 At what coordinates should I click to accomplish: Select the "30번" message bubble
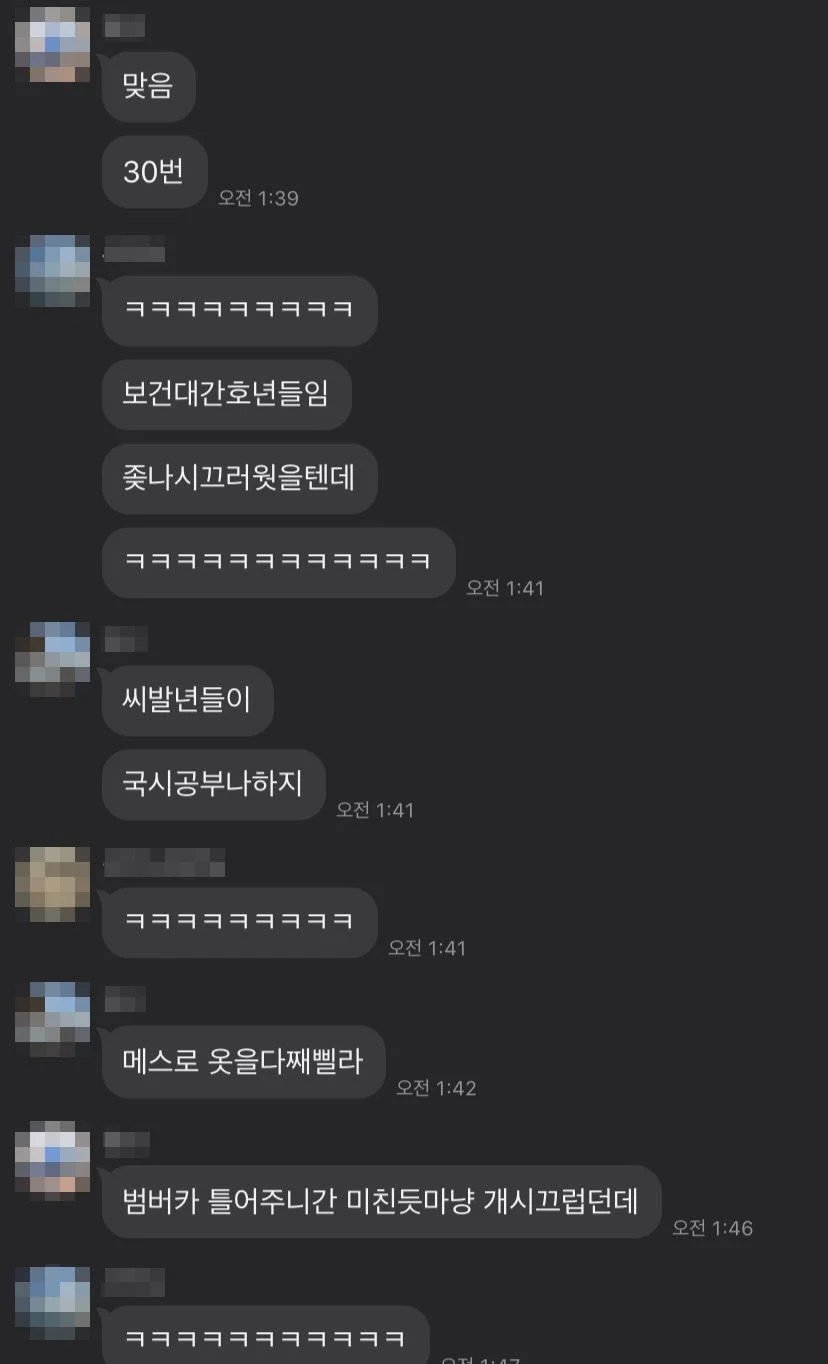[154, 172]
